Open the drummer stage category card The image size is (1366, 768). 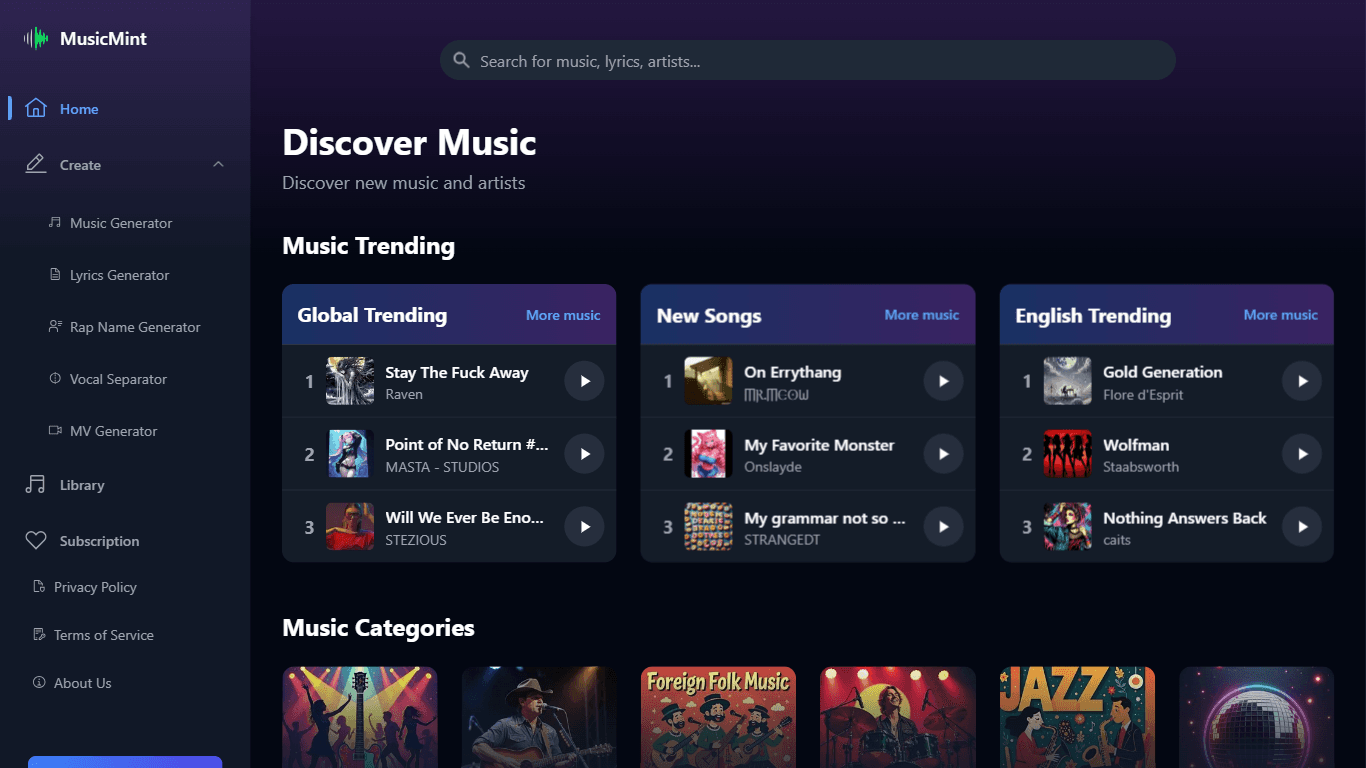(897, 717)
